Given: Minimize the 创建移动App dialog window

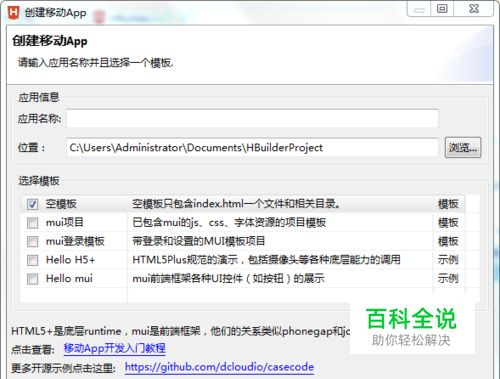Looking at the screenshot, I should tap(419, 8).
